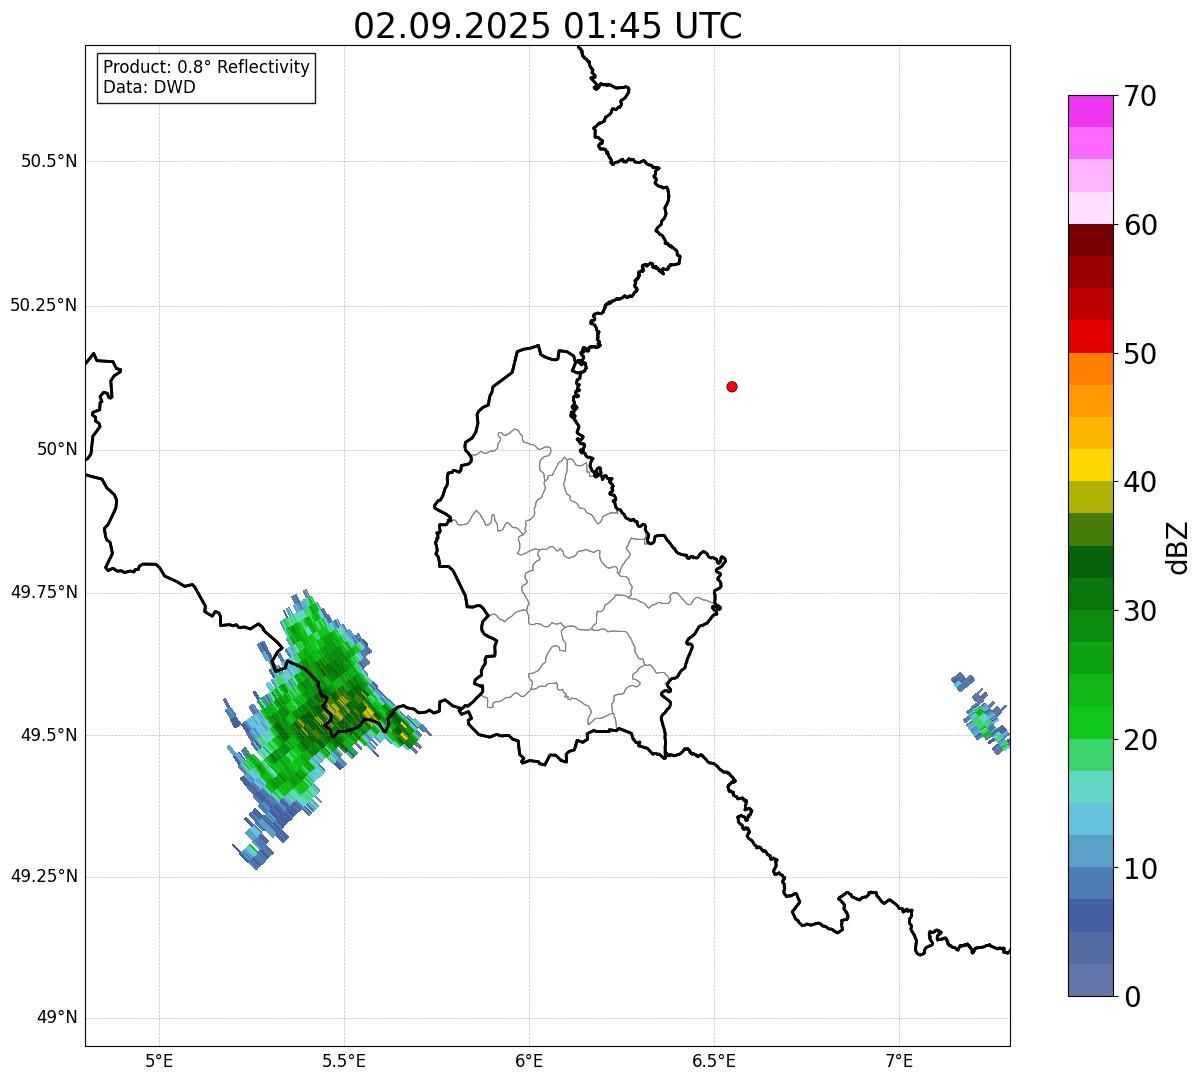The height and width of the screenshot is (1081, 1202).
Task: Click the title '02.09.2025 01:45 UTC'
Action: pyautogui.click(x=548, y=25)
